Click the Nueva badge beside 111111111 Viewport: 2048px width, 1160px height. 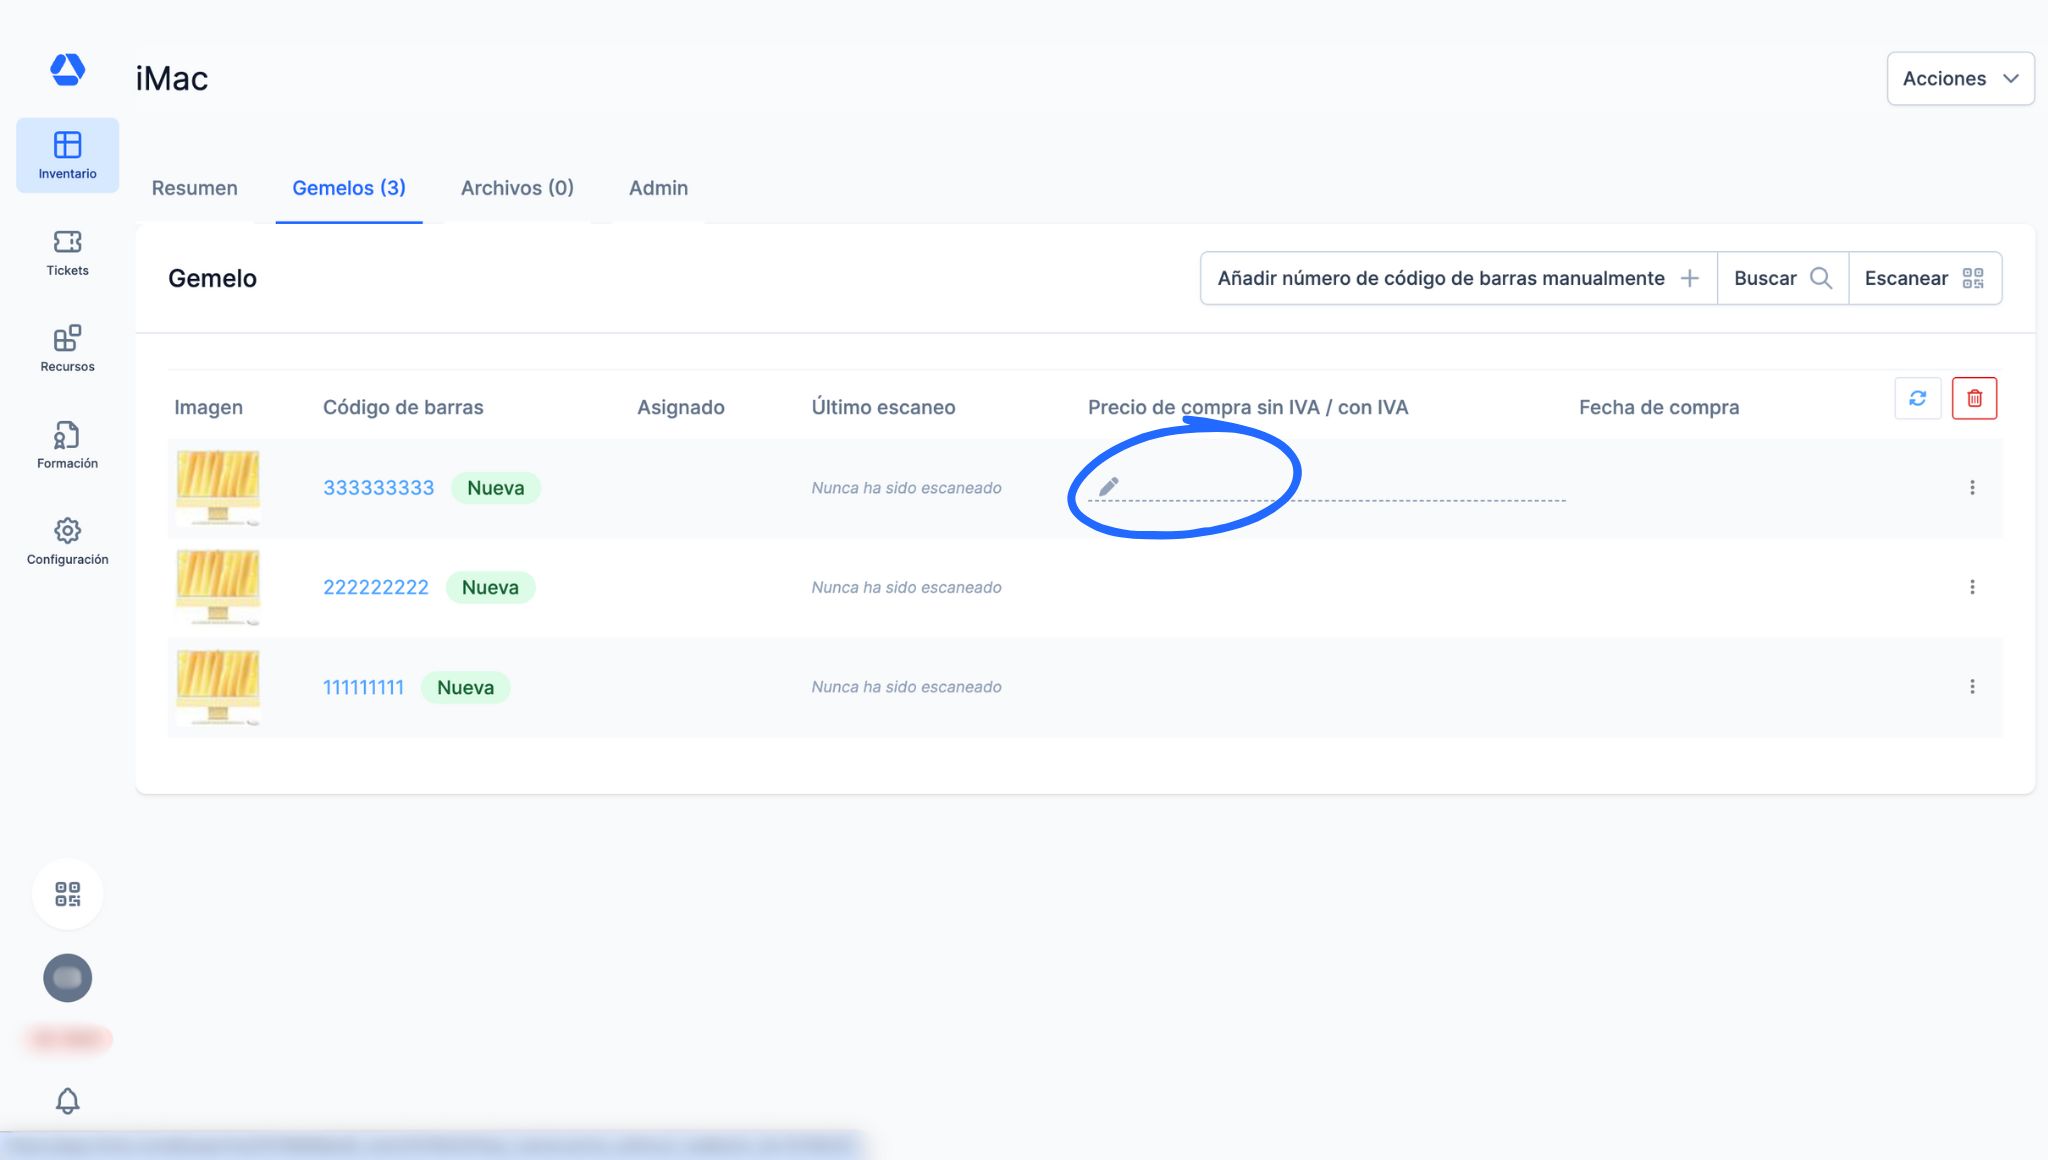(465, 687)
